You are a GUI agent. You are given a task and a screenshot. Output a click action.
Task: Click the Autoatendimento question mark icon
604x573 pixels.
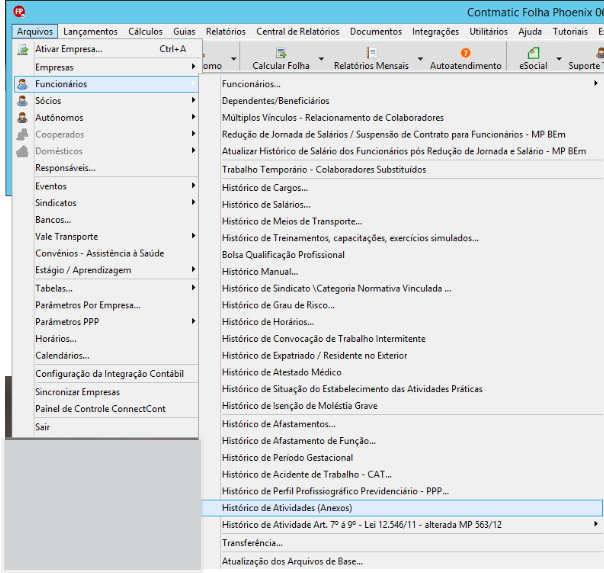pyautogui.click(x=465, y=53)
